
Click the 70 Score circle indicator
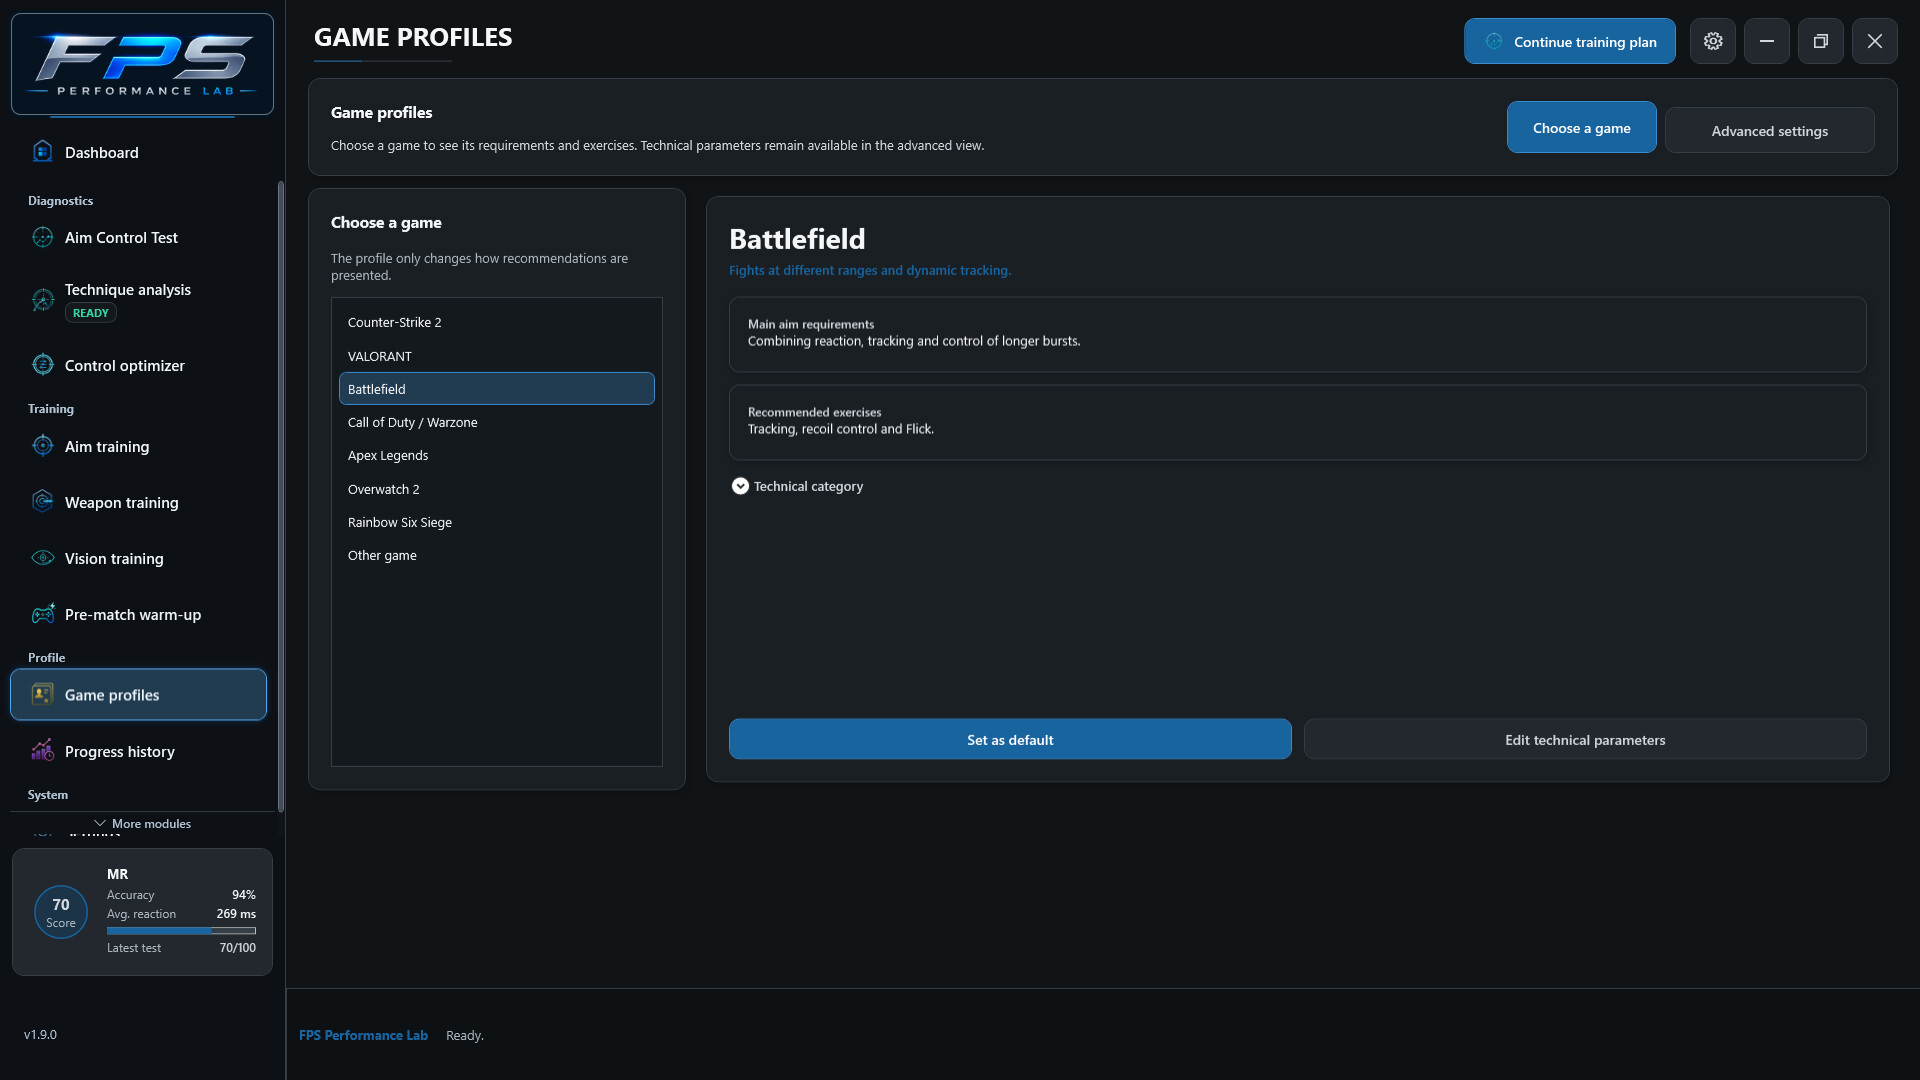pyautogui.click(x=61, y=912)
